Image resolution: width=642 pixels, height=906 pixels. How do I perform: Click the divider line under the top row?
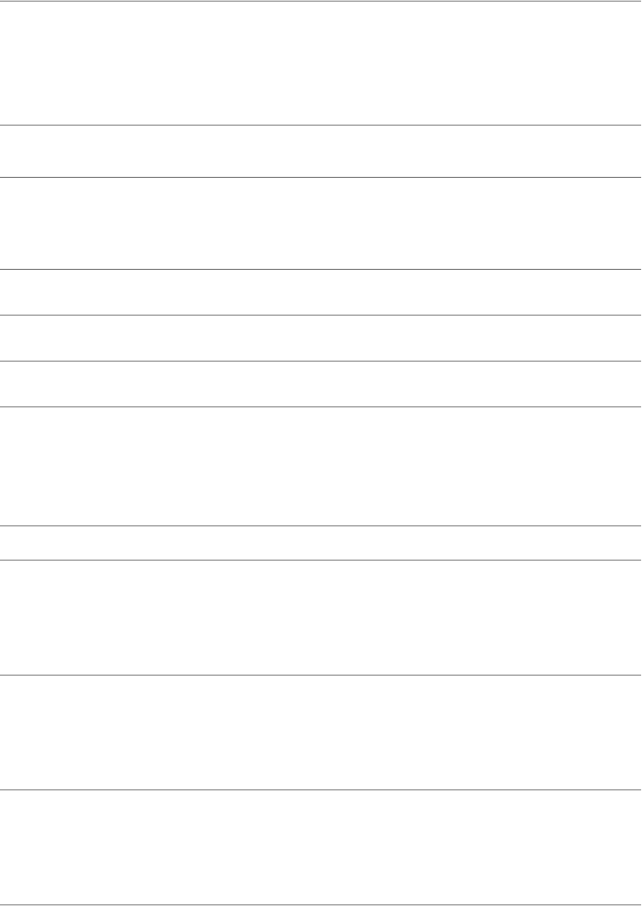click(x=320, y=125)
